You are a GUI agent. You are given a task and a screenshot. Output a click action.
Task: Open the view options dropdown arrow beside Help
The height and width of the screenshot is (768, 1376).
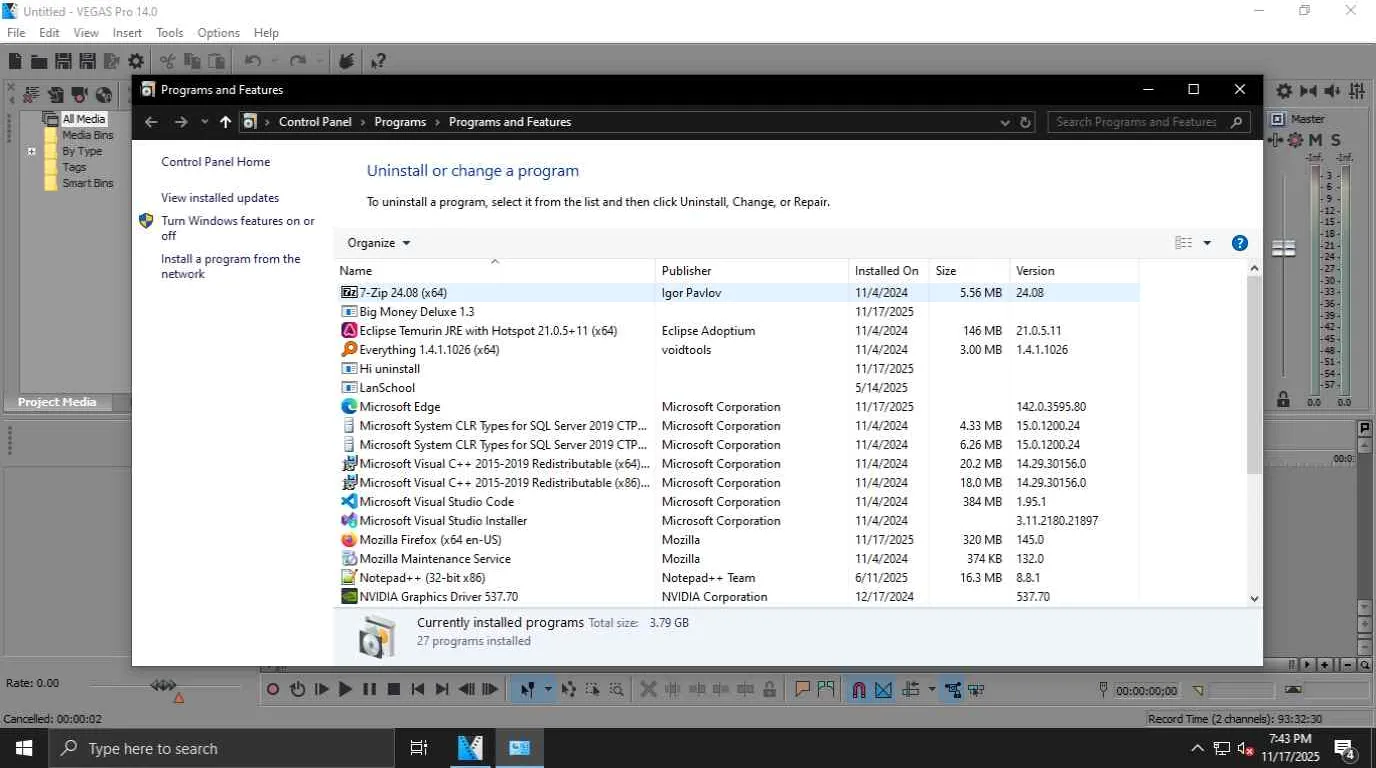(x=1207, y=243)
